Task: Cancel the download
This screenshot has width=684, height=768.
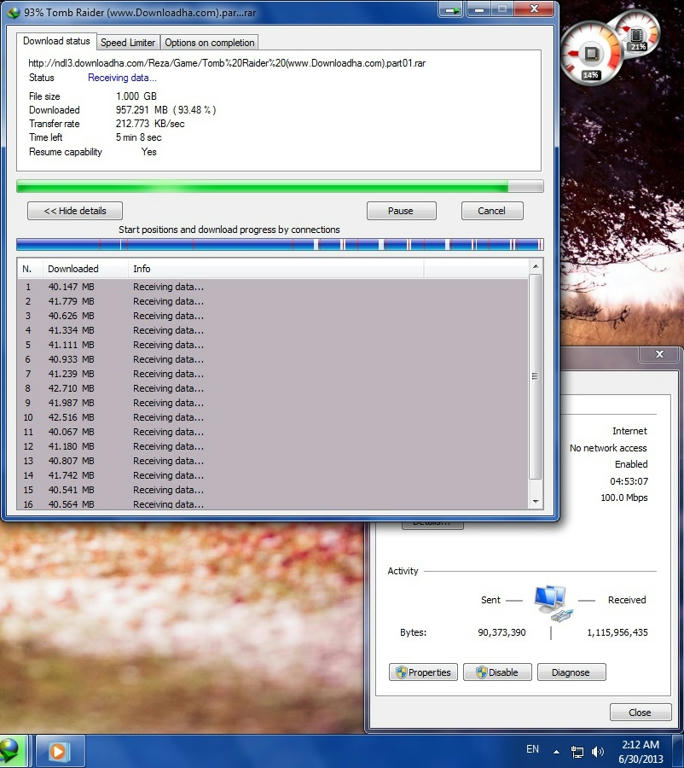Action: [491, 211]
